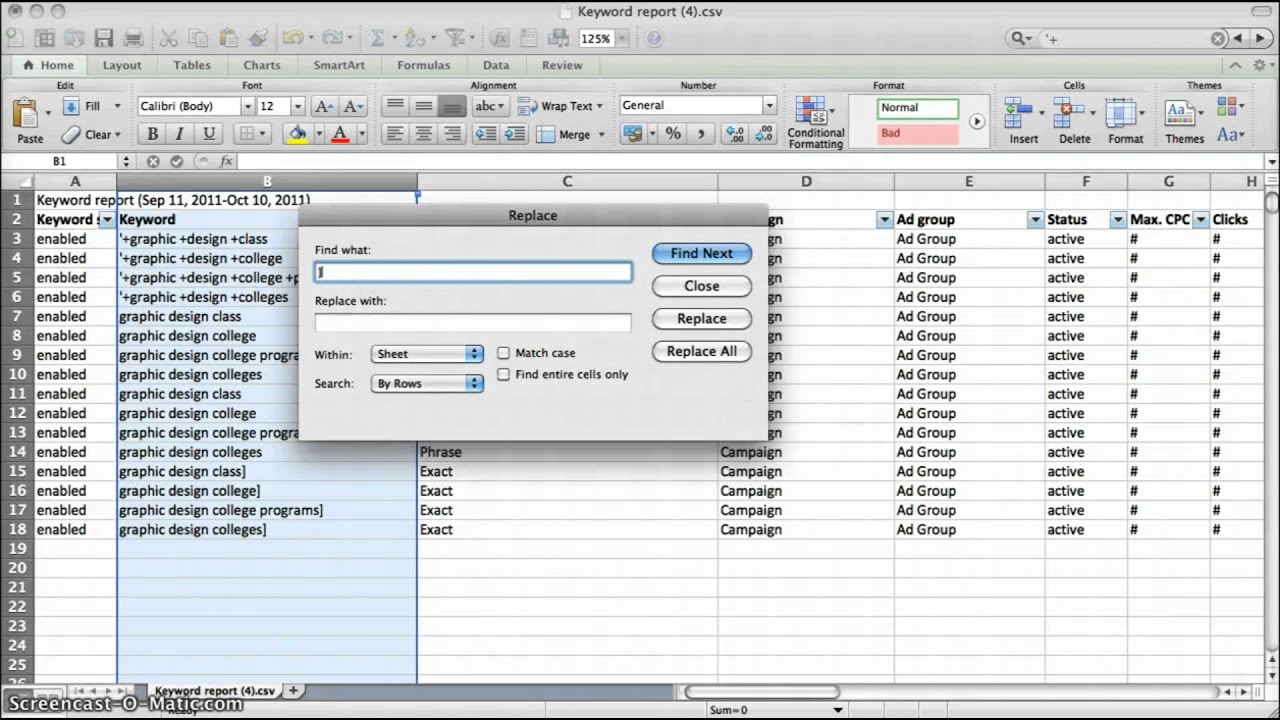This screenshot has width=1280, height=720.
Task: Click the fill color paint bucket swatch
Action: (298, 134)
